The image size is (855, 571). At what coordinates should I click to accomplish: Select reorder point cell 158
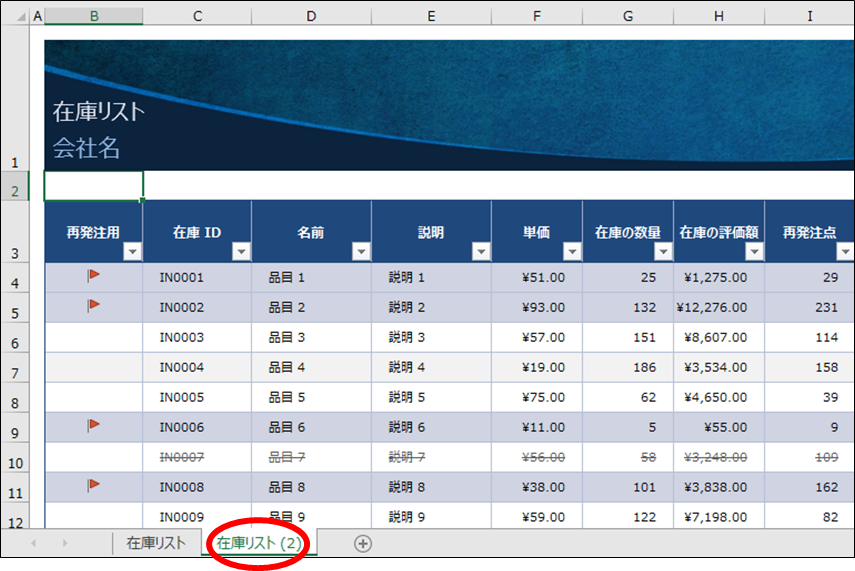(x=810, y=368)
